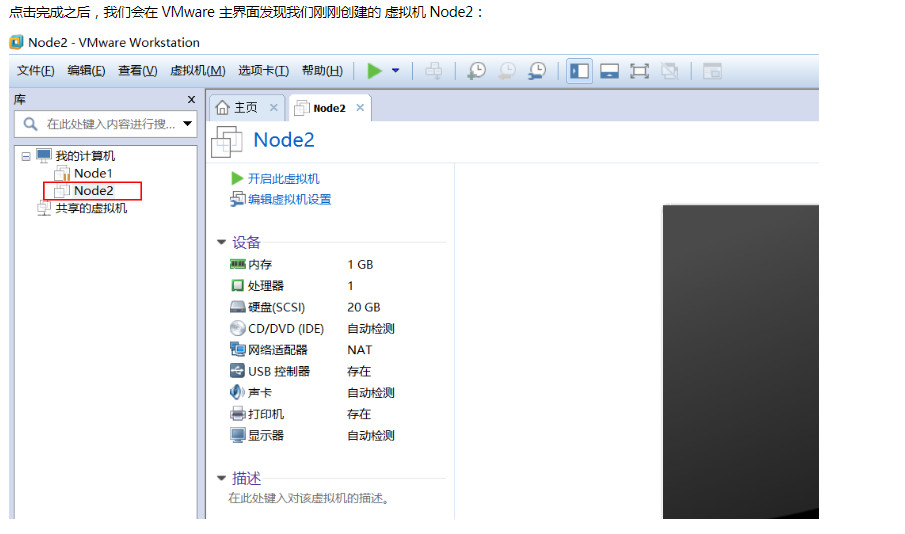The width and height of the screenshot is (905, 534).
Task: Click the 打印机 printer icon
Action: [x=238, y=413]
